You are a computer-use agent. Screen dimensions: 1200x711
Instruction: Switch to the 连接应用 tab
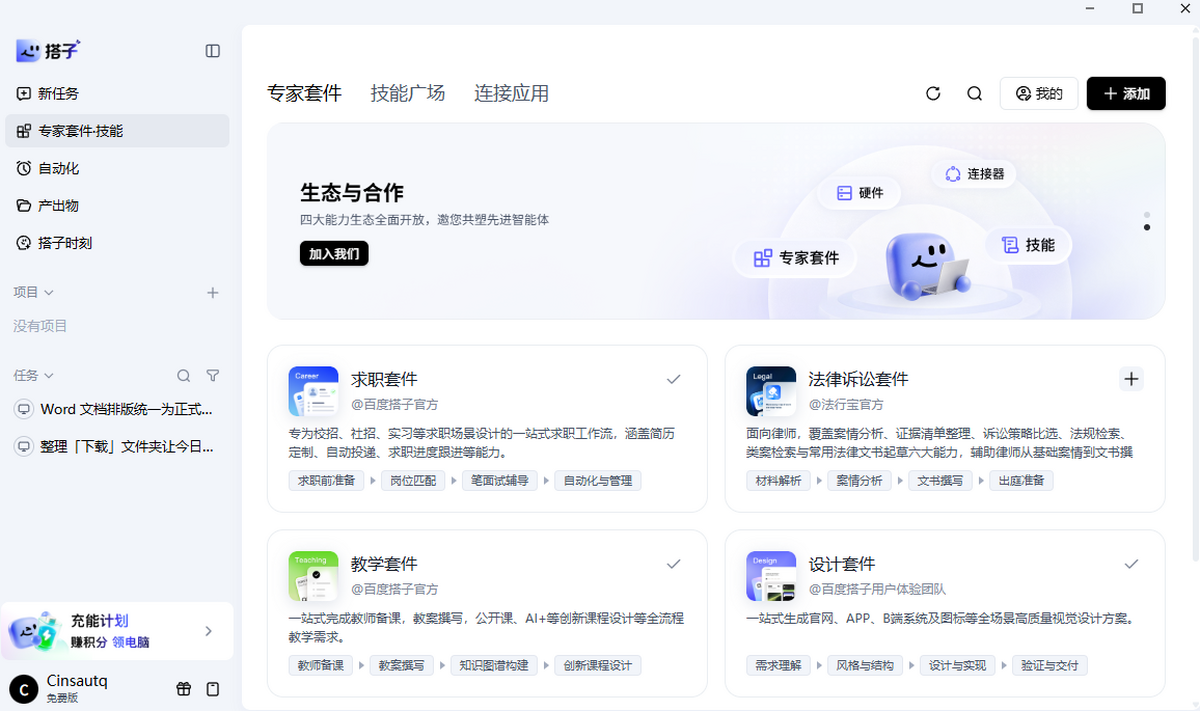511,94
